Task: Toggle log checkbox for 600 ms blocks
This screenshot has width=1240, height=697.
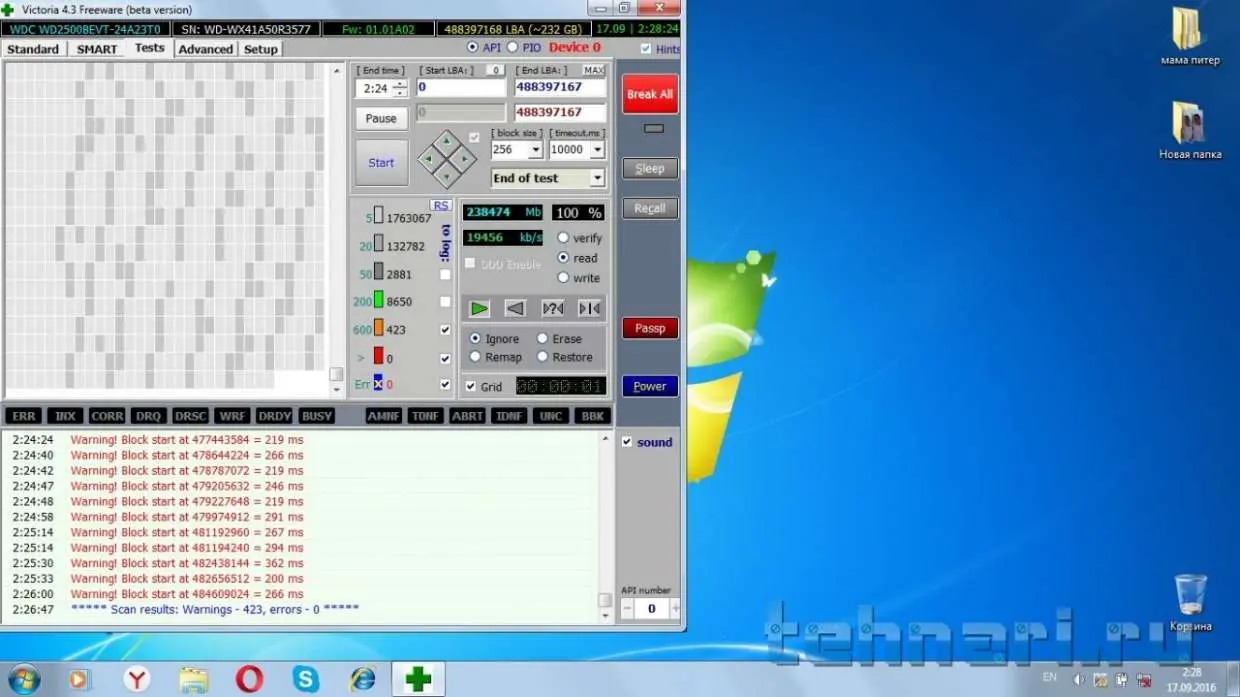Action: (x=445, y=329)
